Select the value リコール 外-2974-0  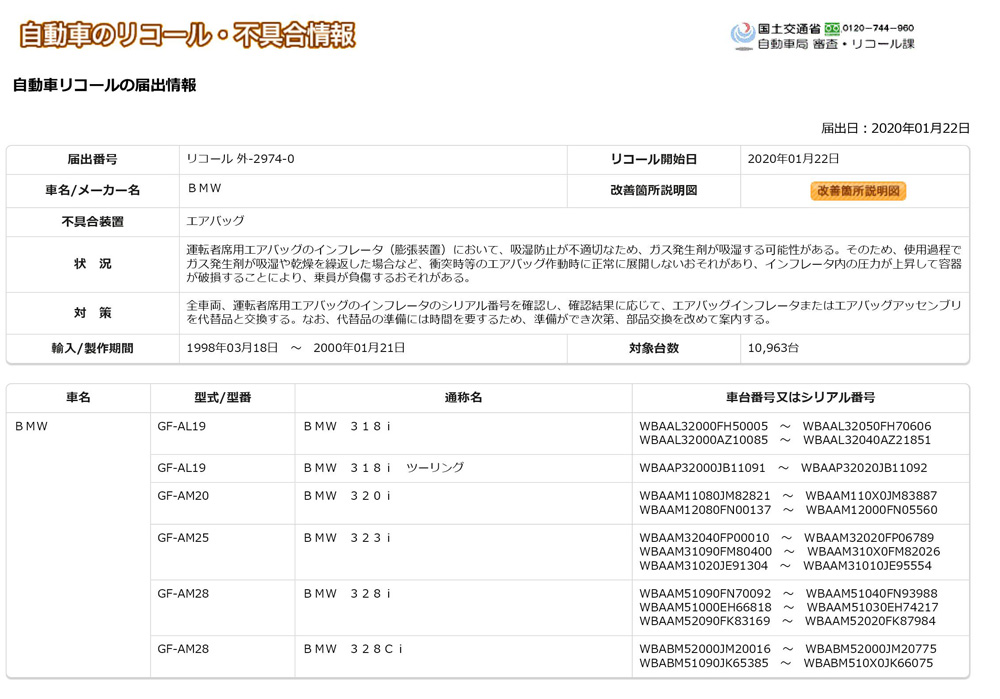coord(240,159)
